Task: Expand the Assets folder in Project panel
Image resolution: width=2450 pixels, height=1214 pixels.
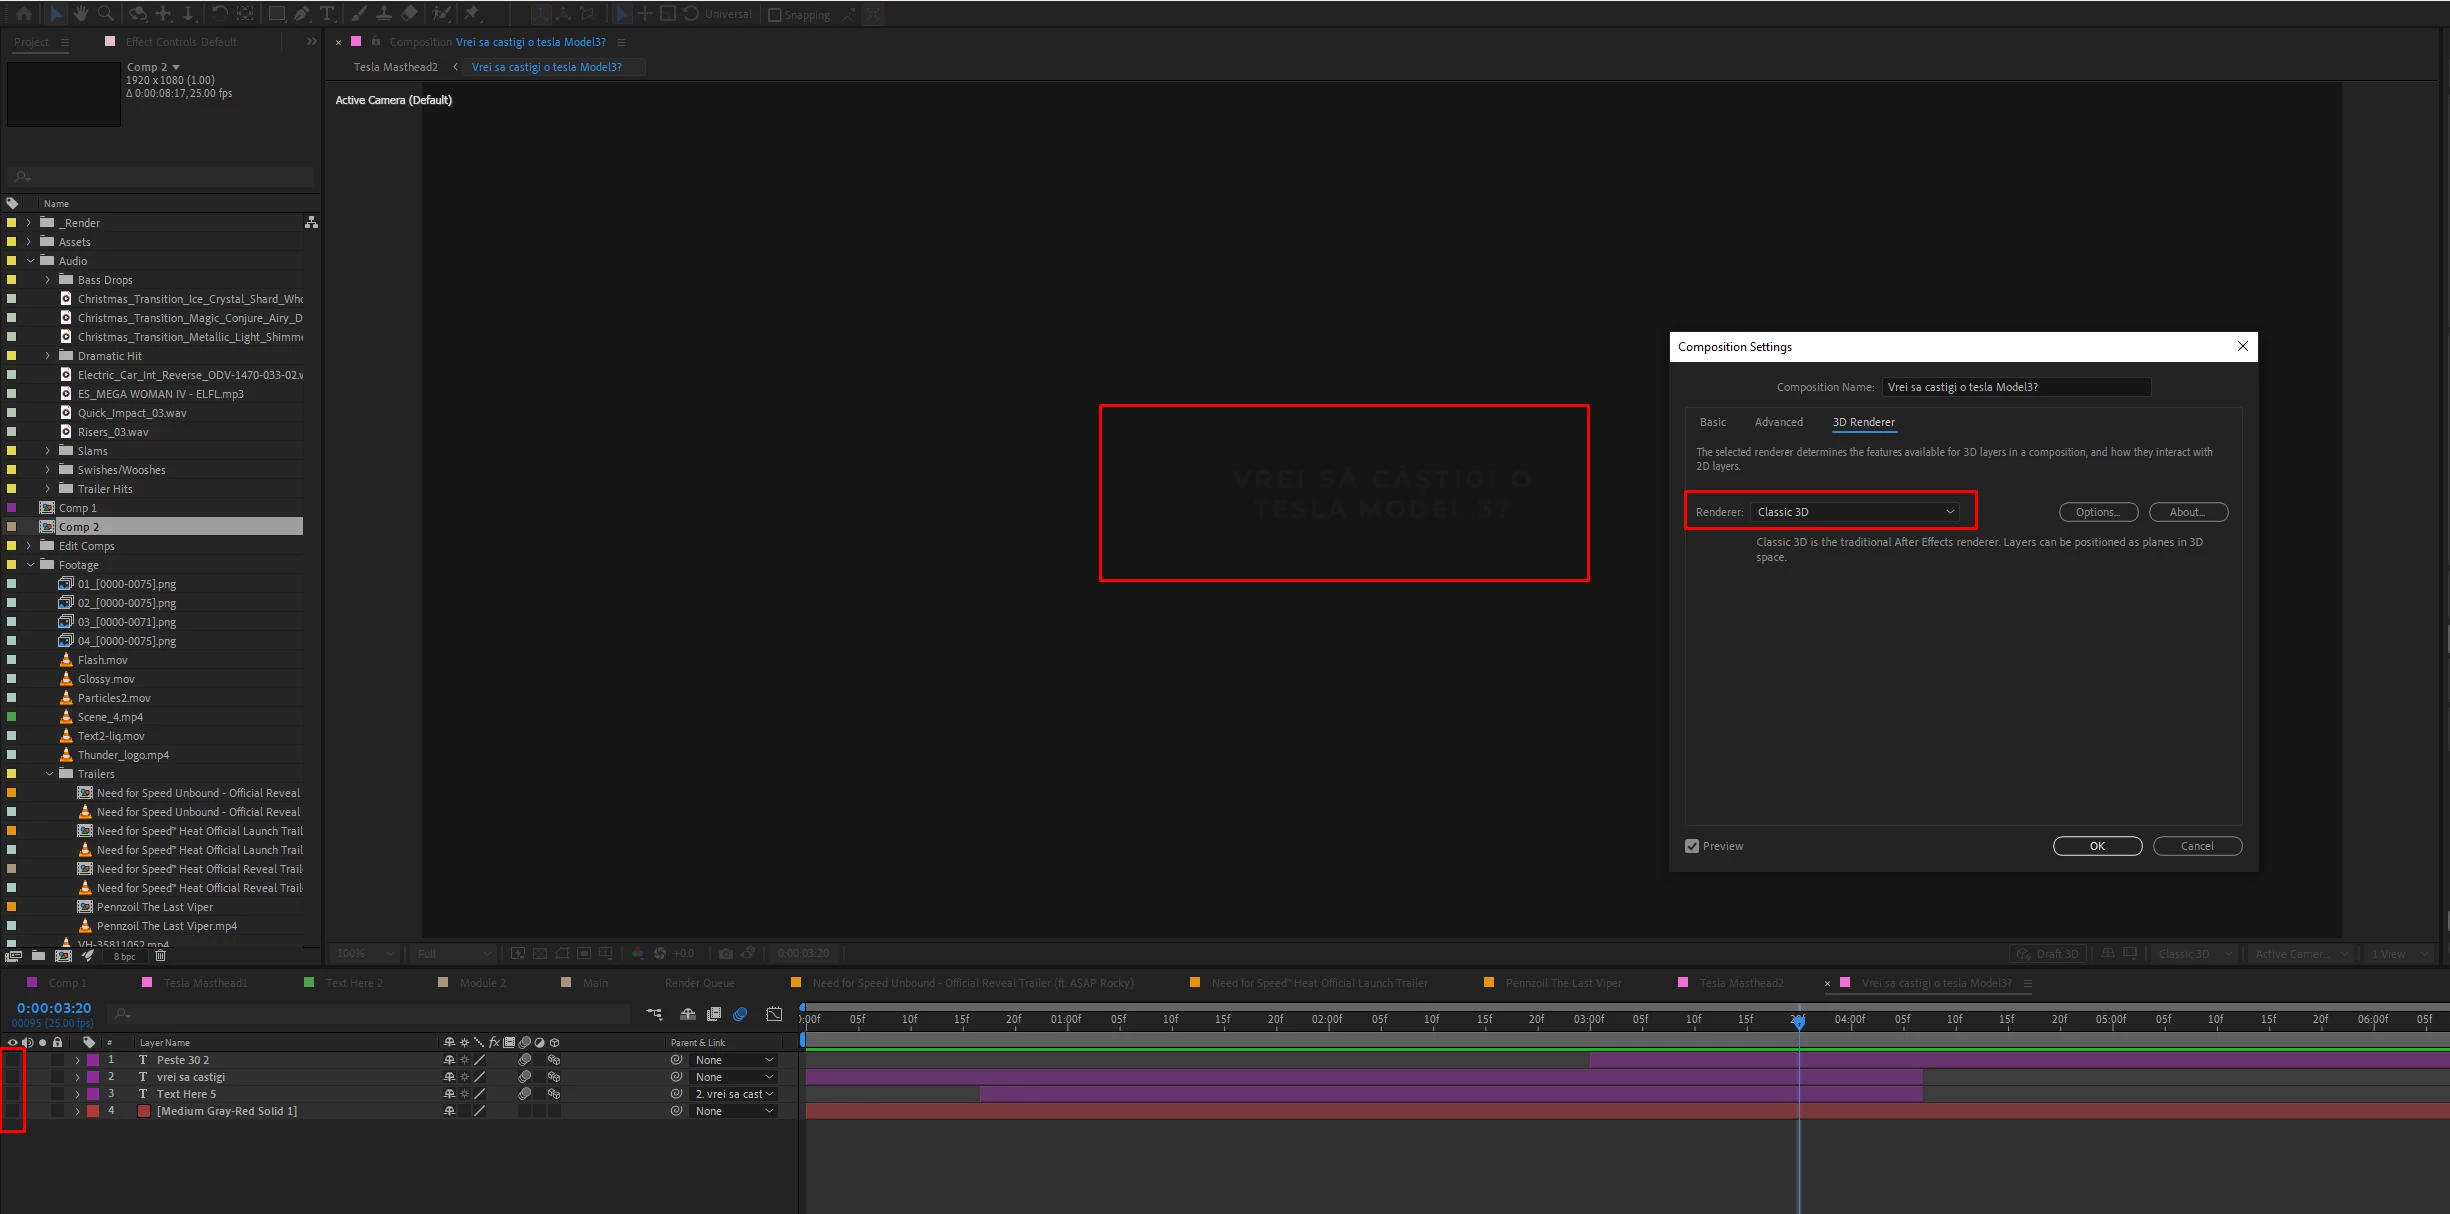Action: tap(29, 242)
